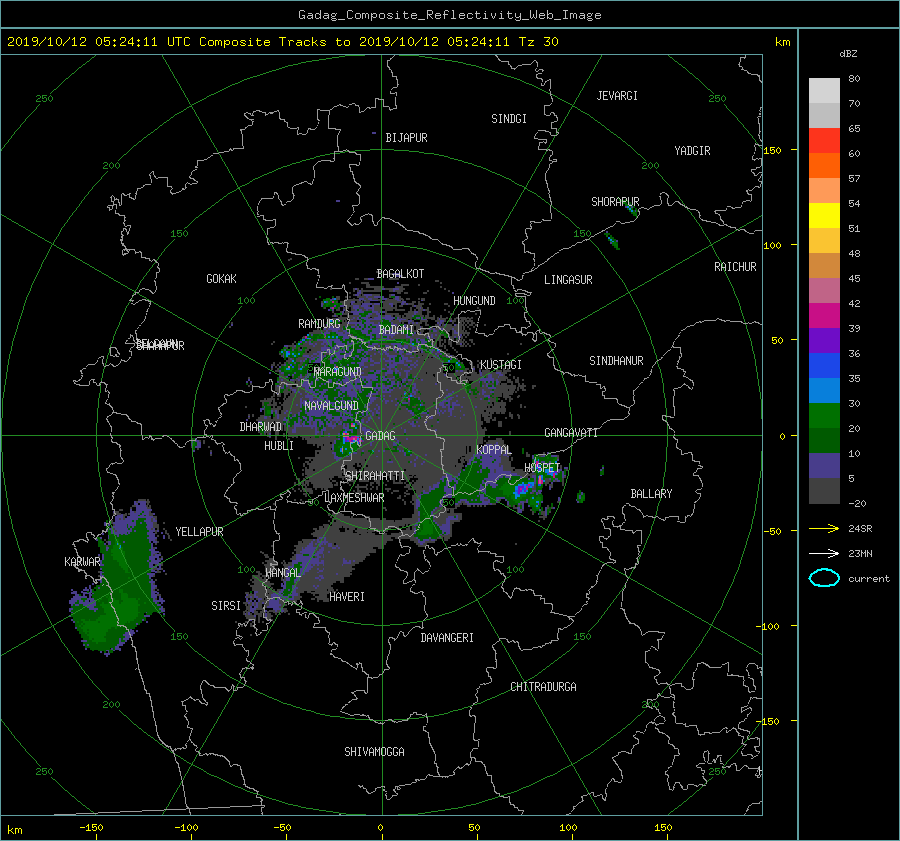Click the BAGALKOT city label
The height and width of the screenshot is (841, 900).
[400, 274]
